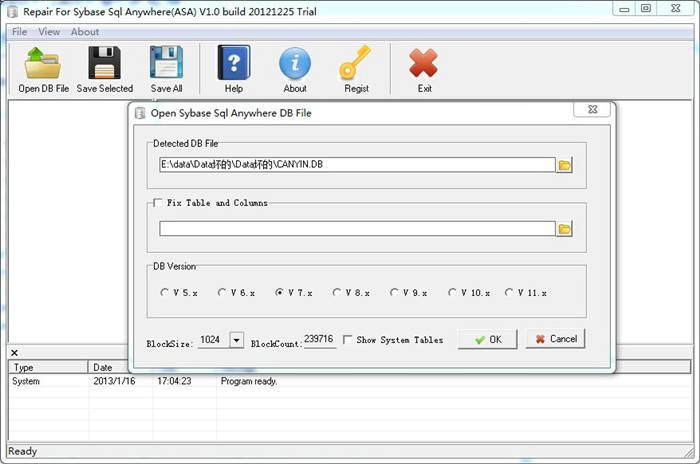Open the About menu
The height and width of the screenshot is (464, 700).
click(85, 32)
